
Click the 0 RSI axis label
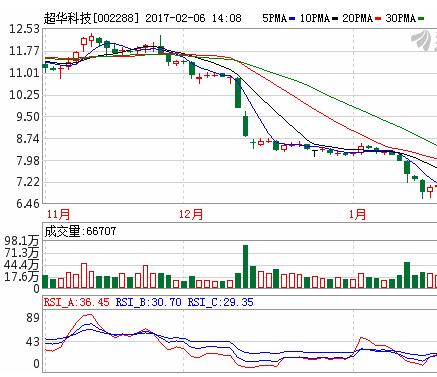pos(36,364)
